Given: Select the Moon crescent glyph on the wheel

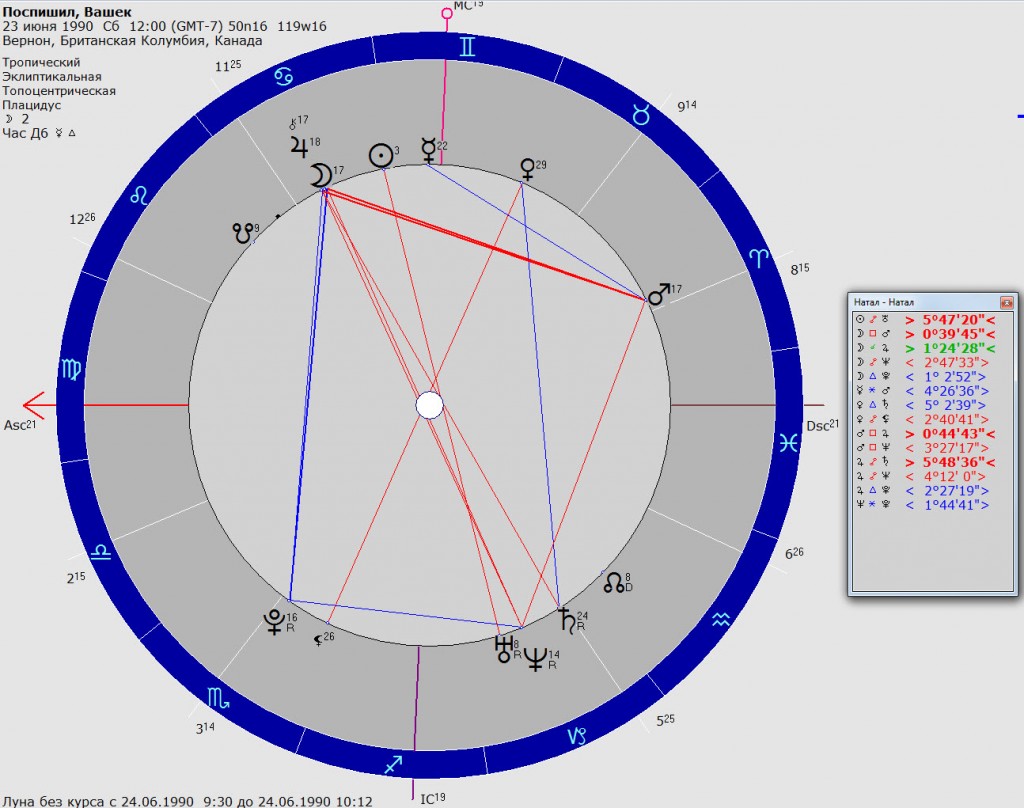Looking at the screenshot, I should (x=320, y=175).
